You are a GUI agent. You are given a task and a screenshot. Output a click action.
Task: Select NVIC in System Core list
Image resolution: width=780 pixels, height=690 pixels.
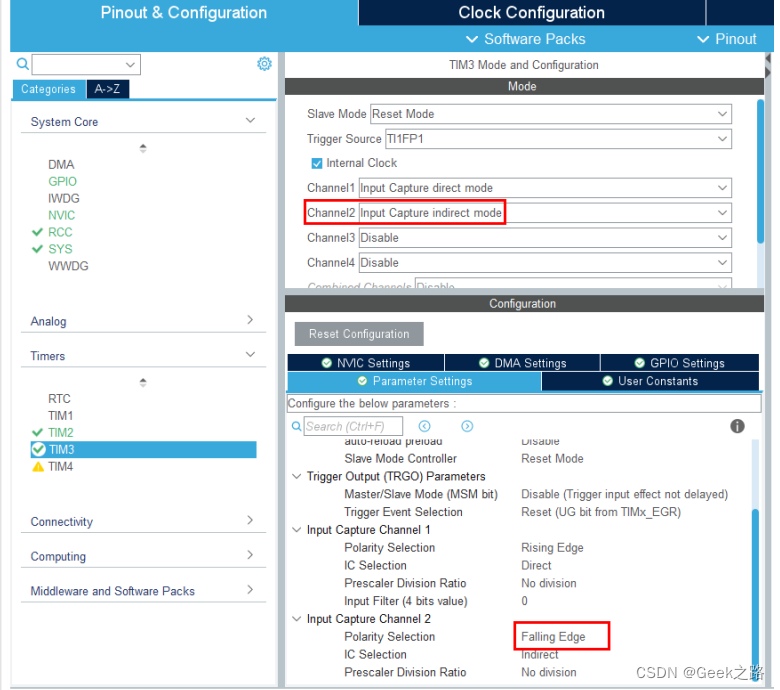(x=61, y=215)
